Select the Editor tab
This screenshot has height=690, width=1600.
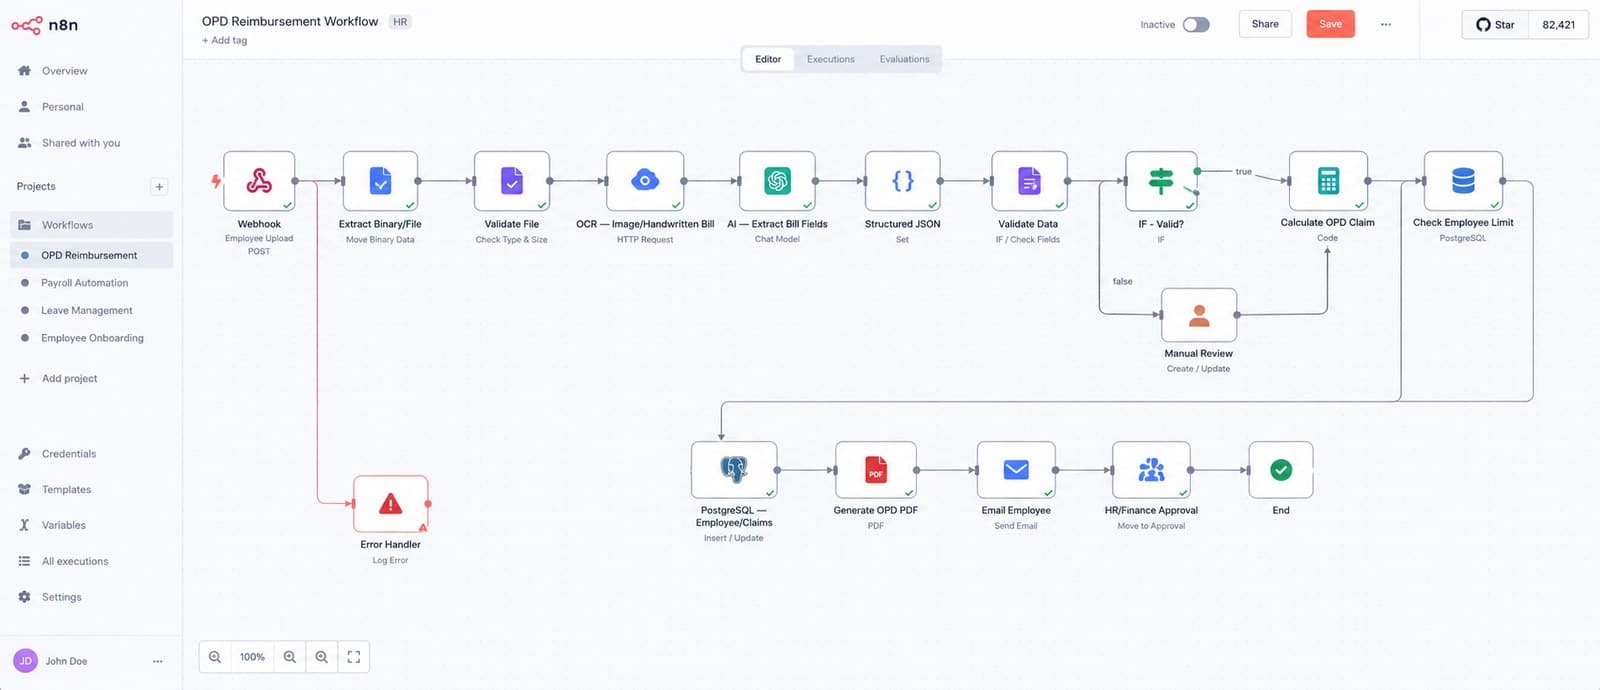click(768, 59)
